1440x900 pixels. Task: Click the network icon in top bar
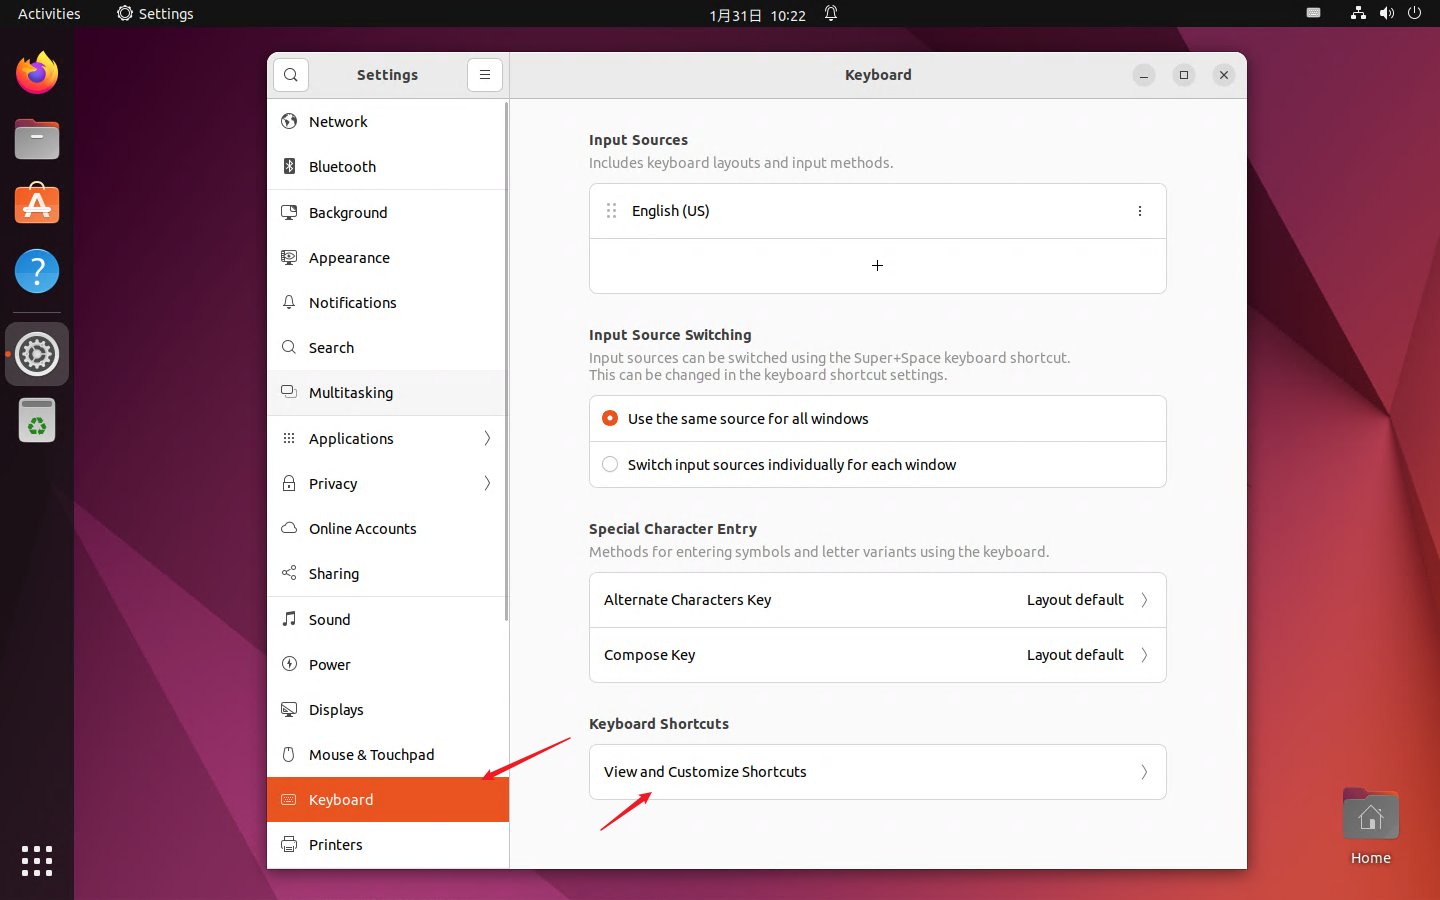[x=1358, y=14]
